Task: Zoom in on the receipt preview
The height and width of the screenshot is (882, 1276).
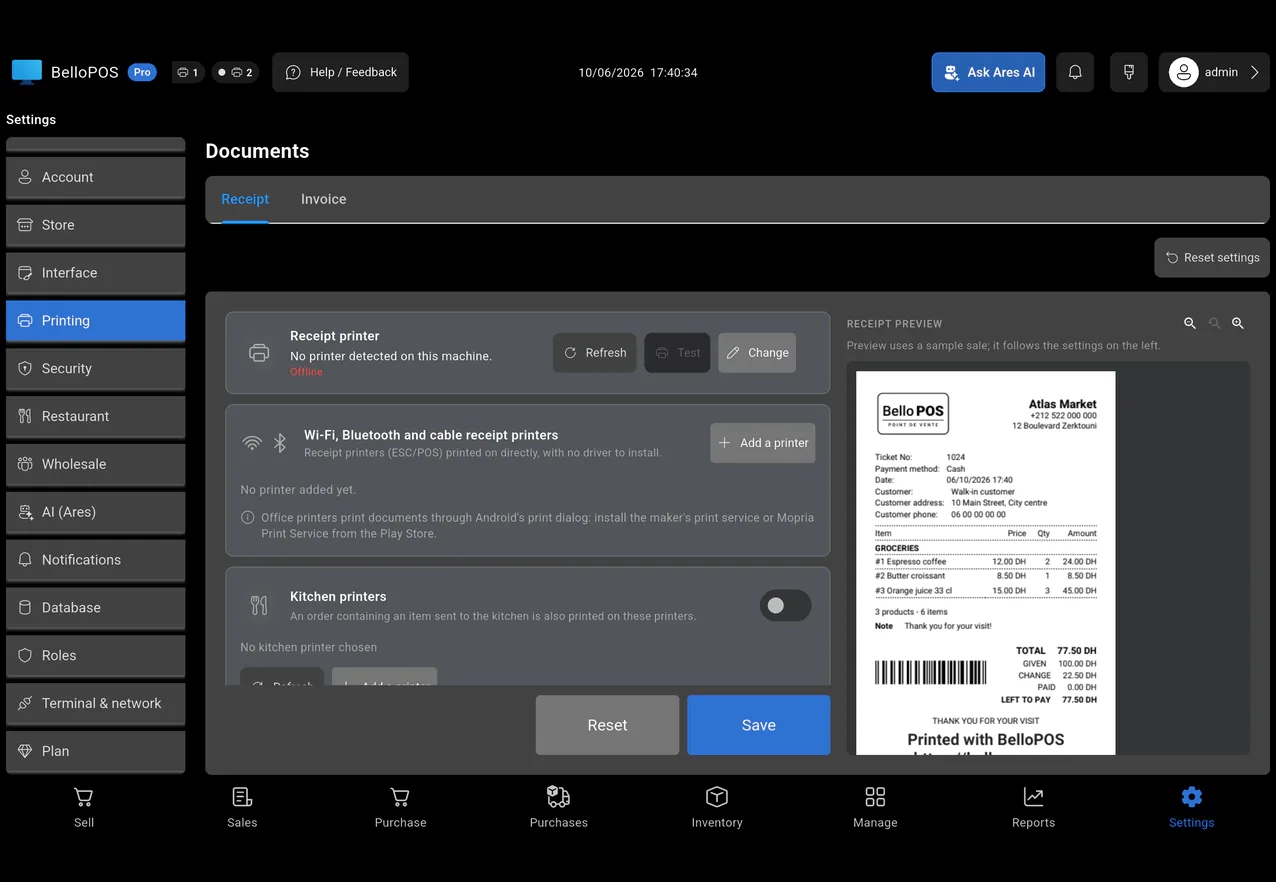Action: (1238, 323)
